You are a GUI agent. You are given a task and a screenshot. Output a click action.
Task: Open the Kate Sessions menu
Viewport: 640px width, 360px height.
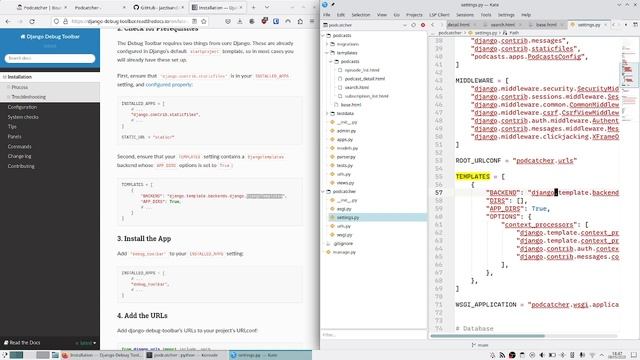465,15
